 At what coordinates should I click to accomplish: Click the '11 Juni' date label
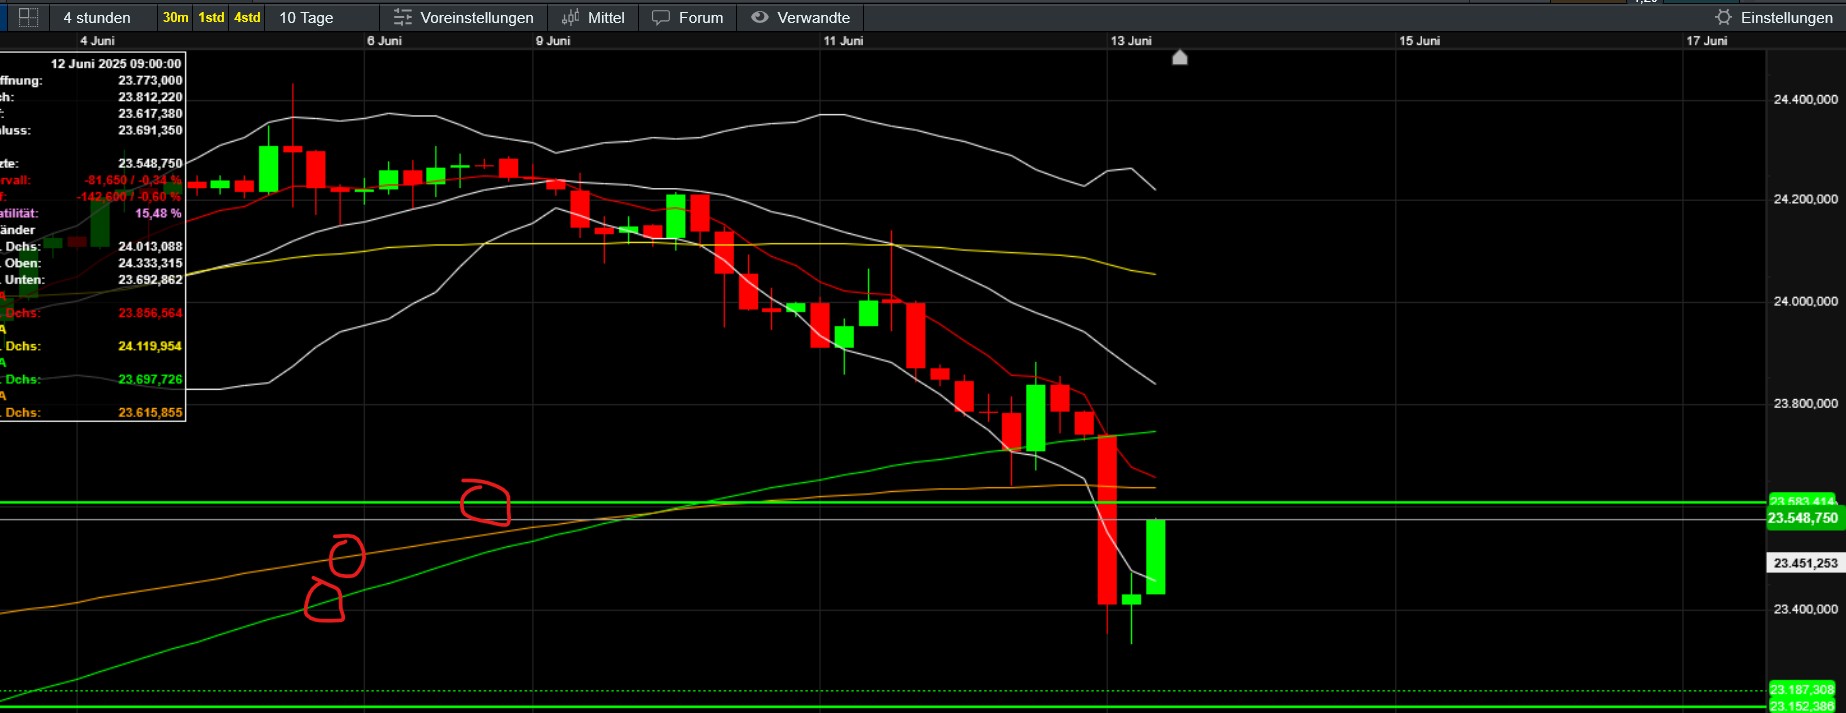[843, 41]
